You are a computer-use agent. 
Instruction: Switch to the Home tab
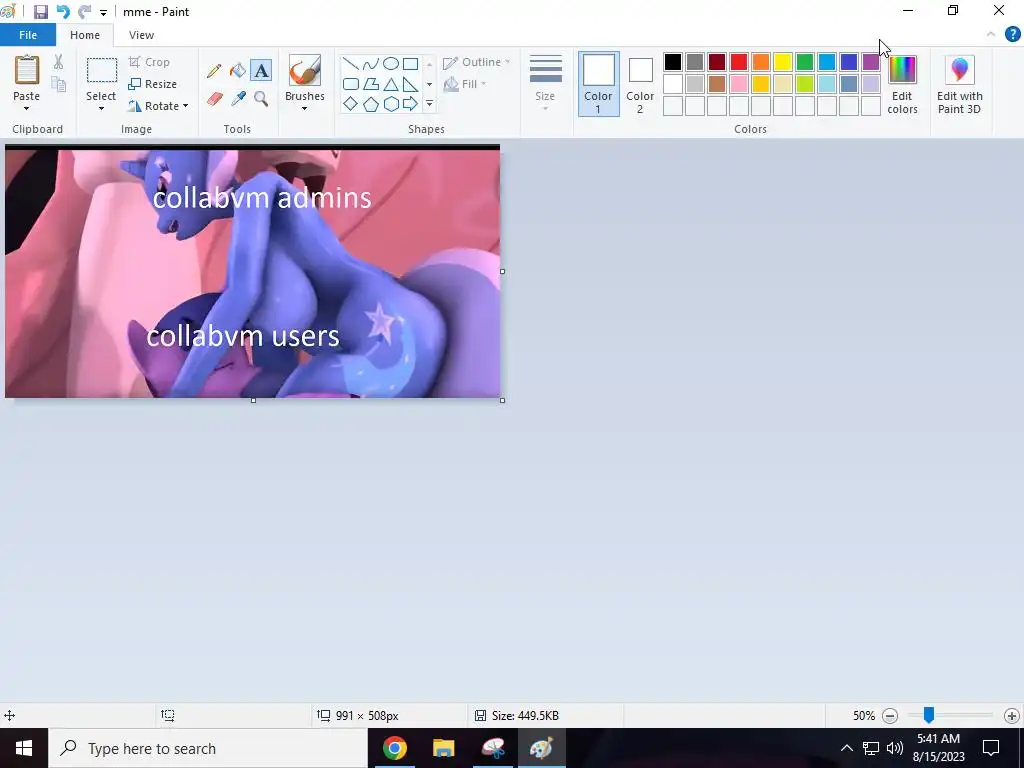pyautogui.click(x=85, y=35)
